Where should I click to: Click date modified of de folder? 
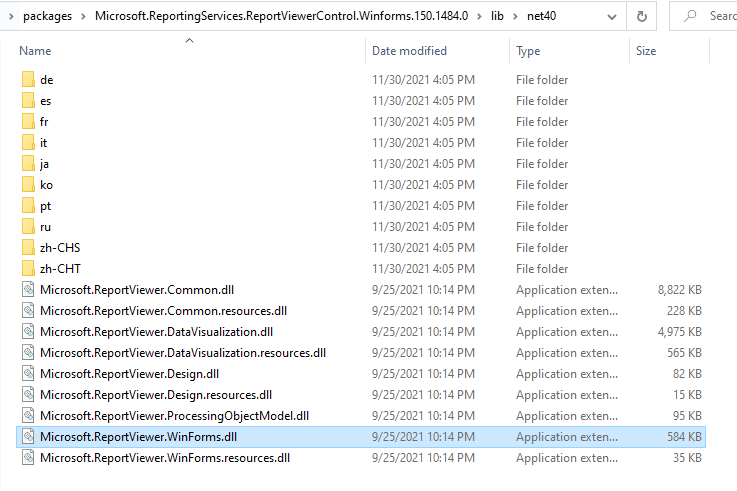[423, 80]
